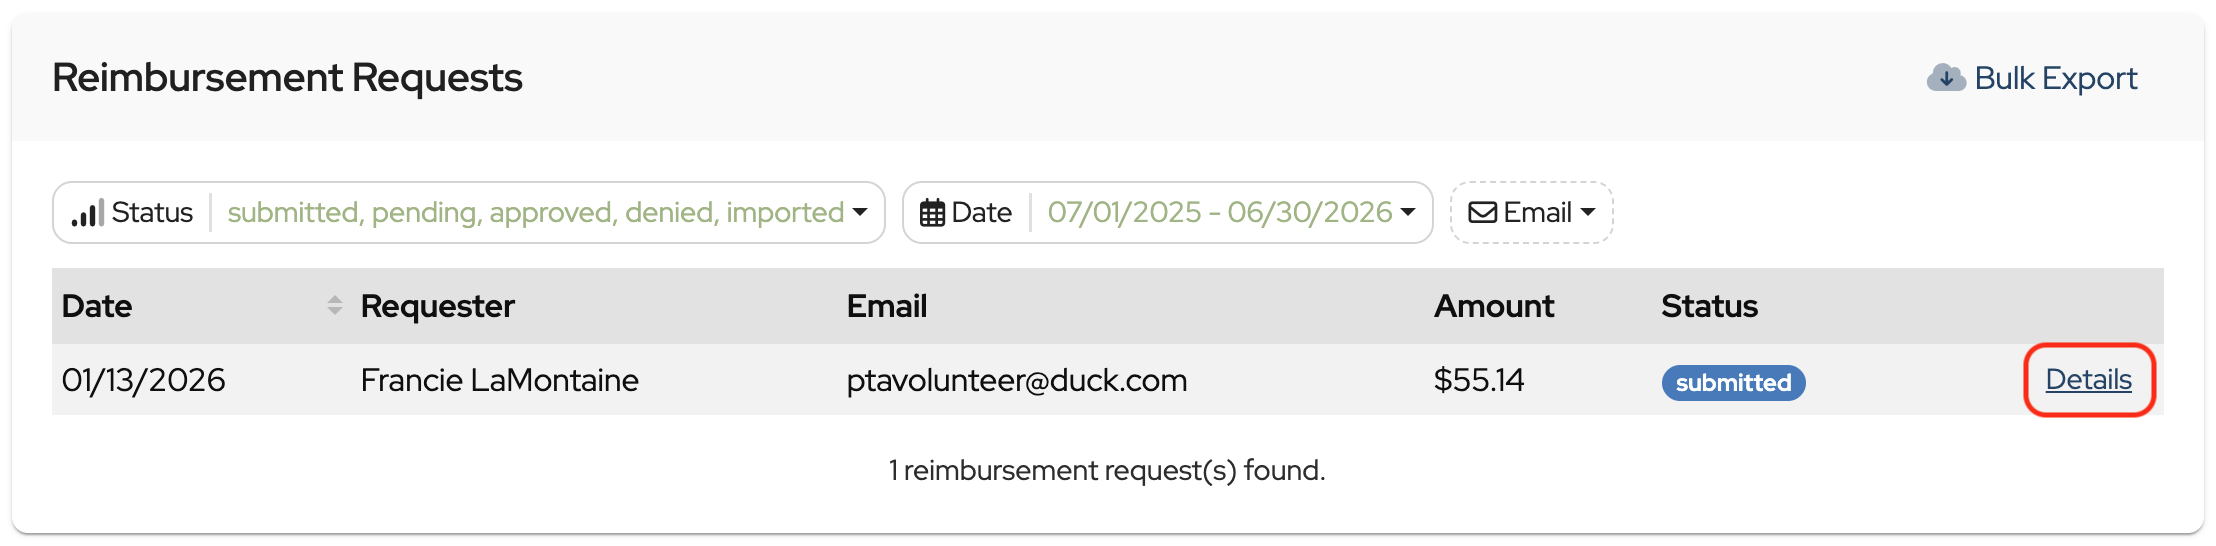
Task: Click the Email column header
Action: 886,306
